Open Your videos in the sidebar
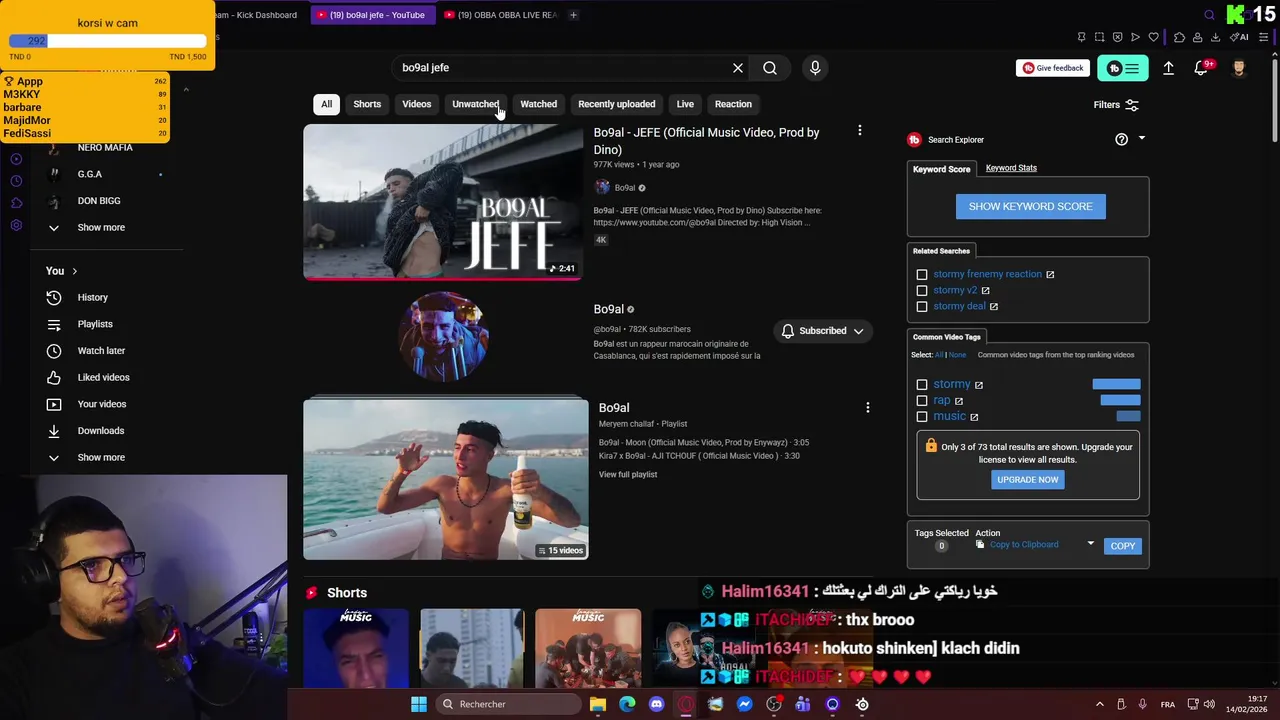This screenshot has height=720, width=1280. click(101, 404)
